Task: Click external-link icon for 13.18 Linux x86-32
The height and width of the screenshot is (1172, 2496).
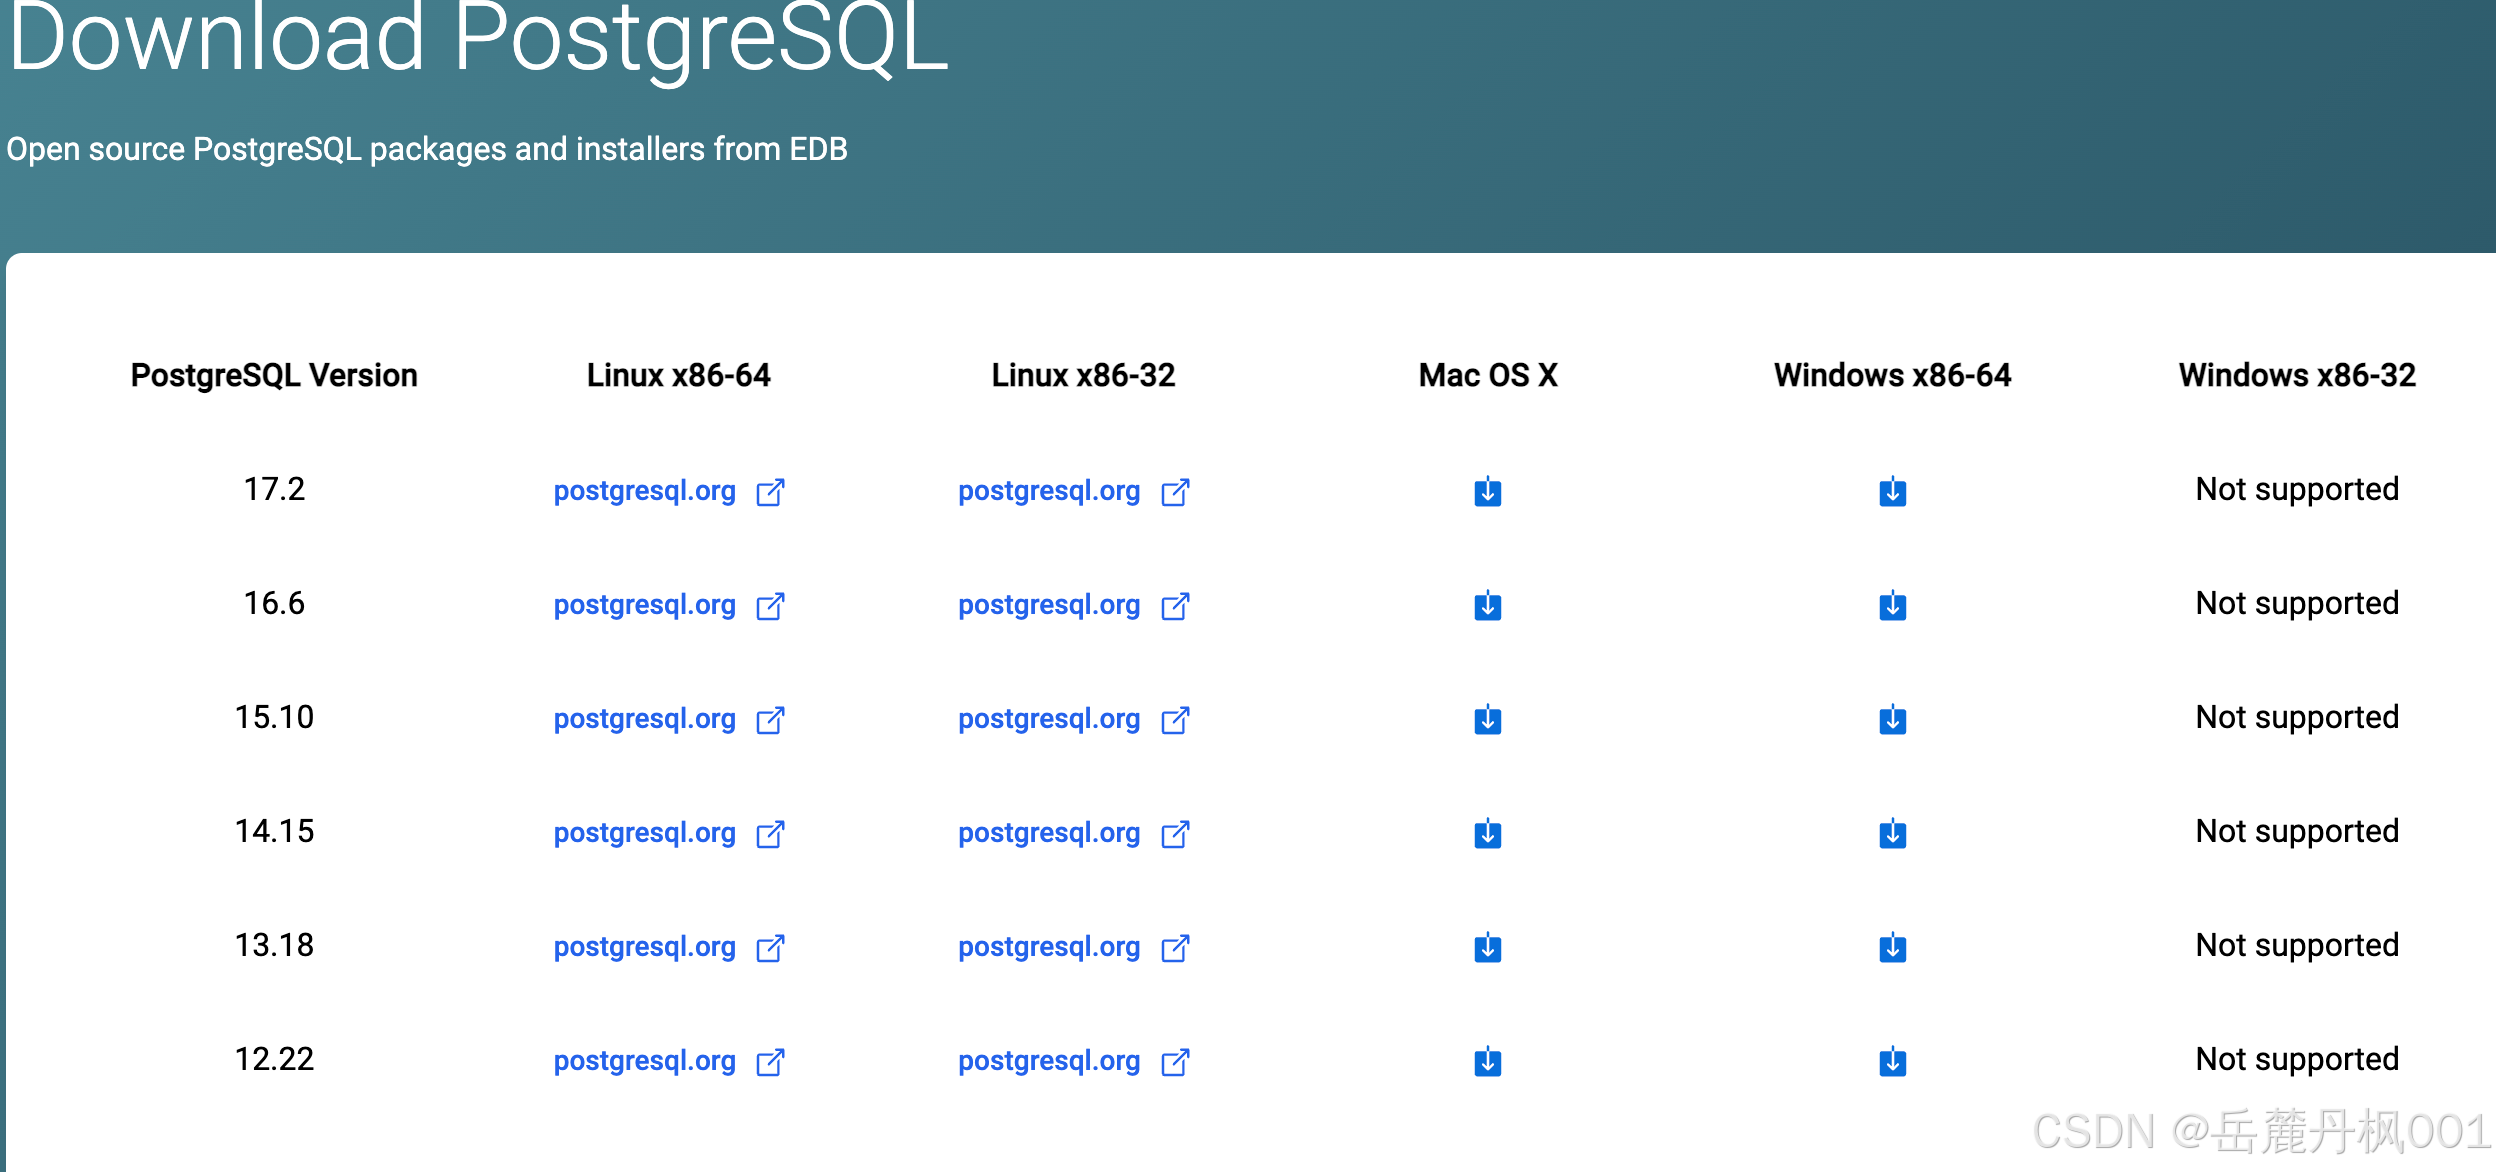Action: (x=1175, y=948)
